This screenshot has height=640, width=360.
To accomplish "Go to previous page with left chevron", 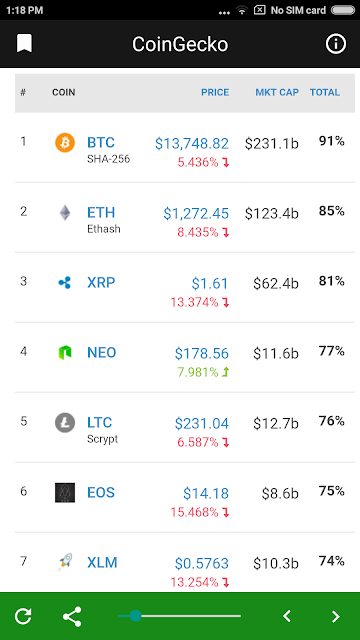I will click(287, 616).
